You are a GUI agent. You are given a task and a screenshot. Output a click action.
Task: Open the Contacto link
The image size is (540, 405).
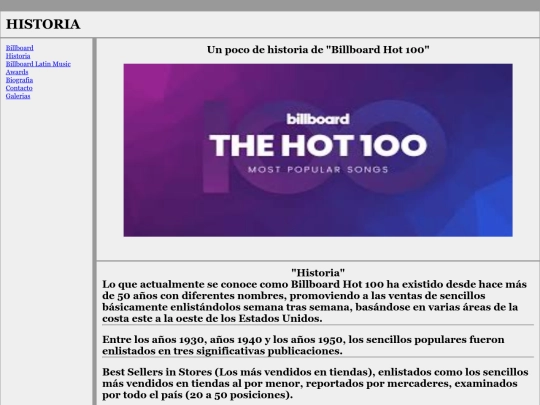pos(19,88)
